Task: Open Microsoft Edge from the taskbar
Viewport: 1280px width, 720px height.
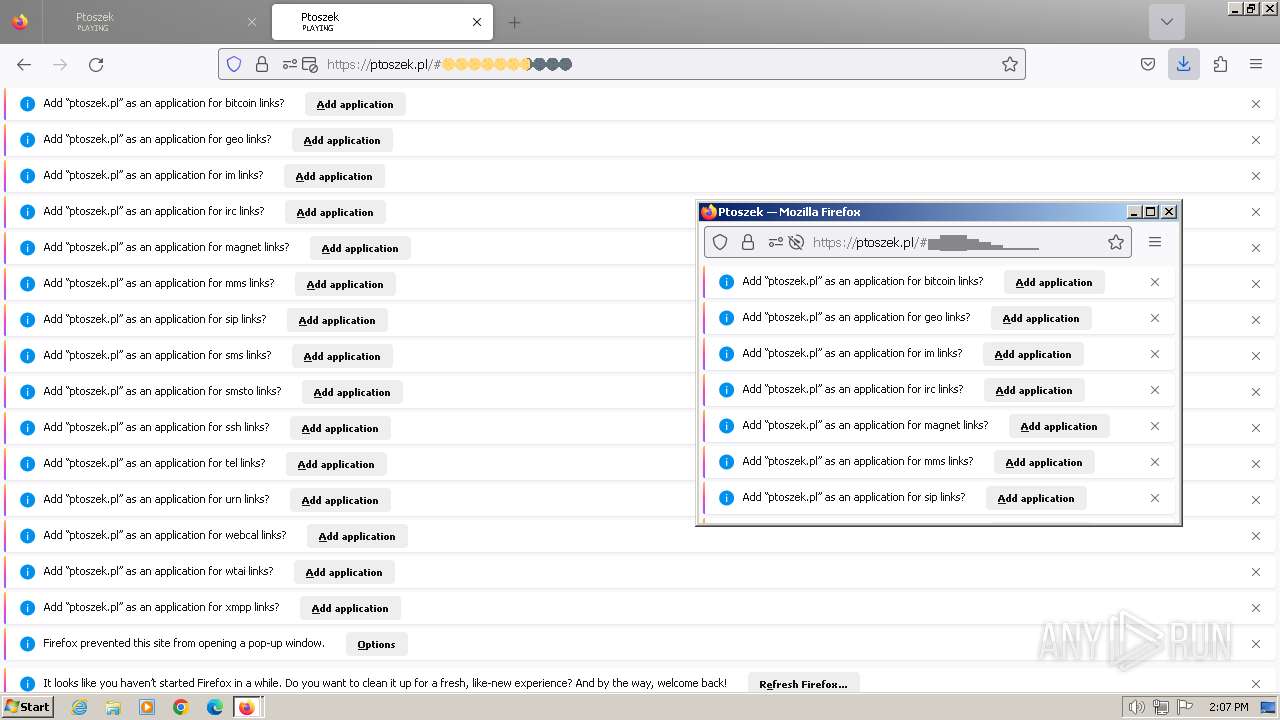Action: point(214,707)
